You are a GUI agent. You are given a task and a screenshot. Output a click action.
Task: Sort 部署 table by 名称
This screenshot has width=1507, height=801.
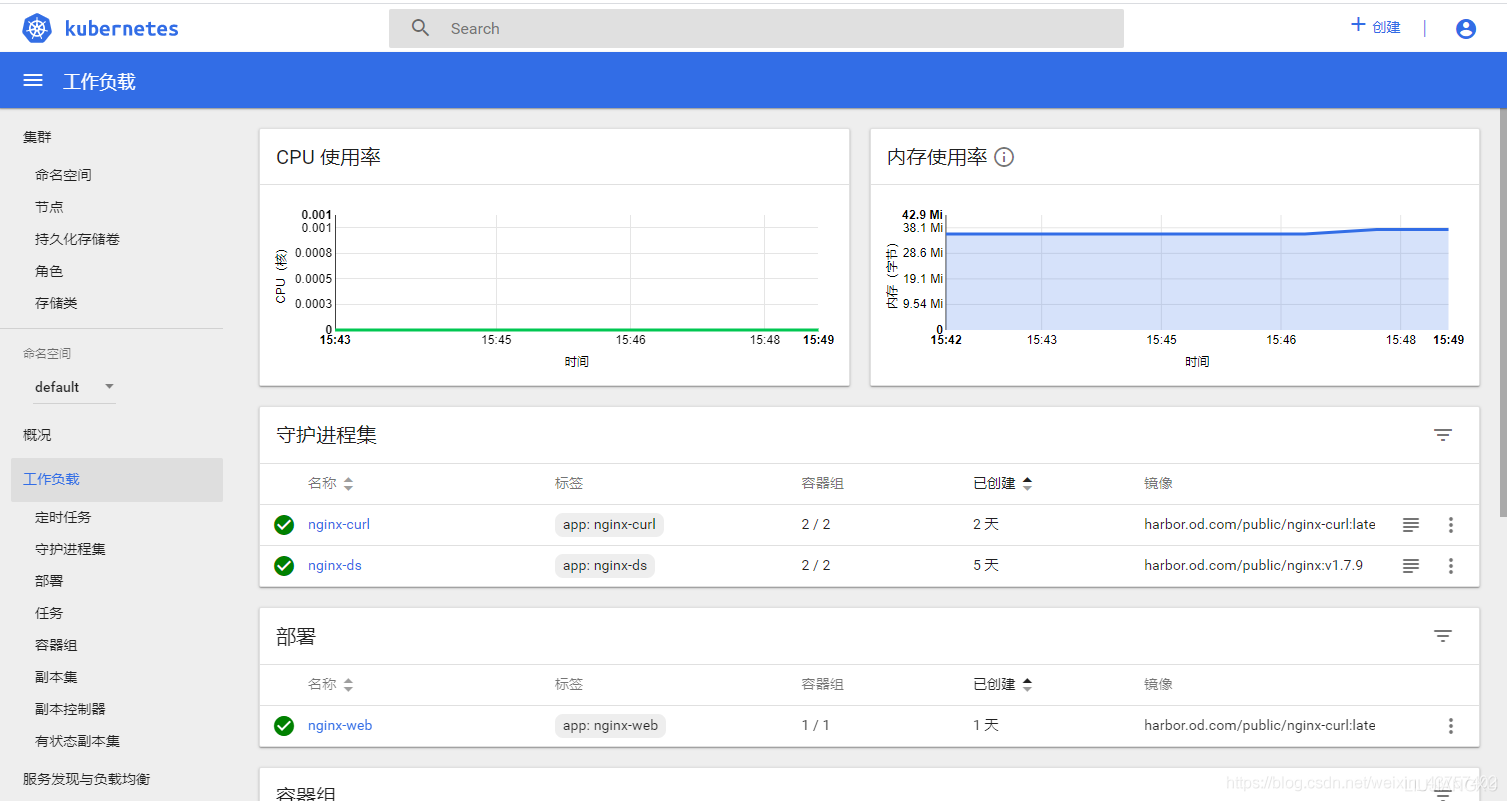[x=330, y=685]
